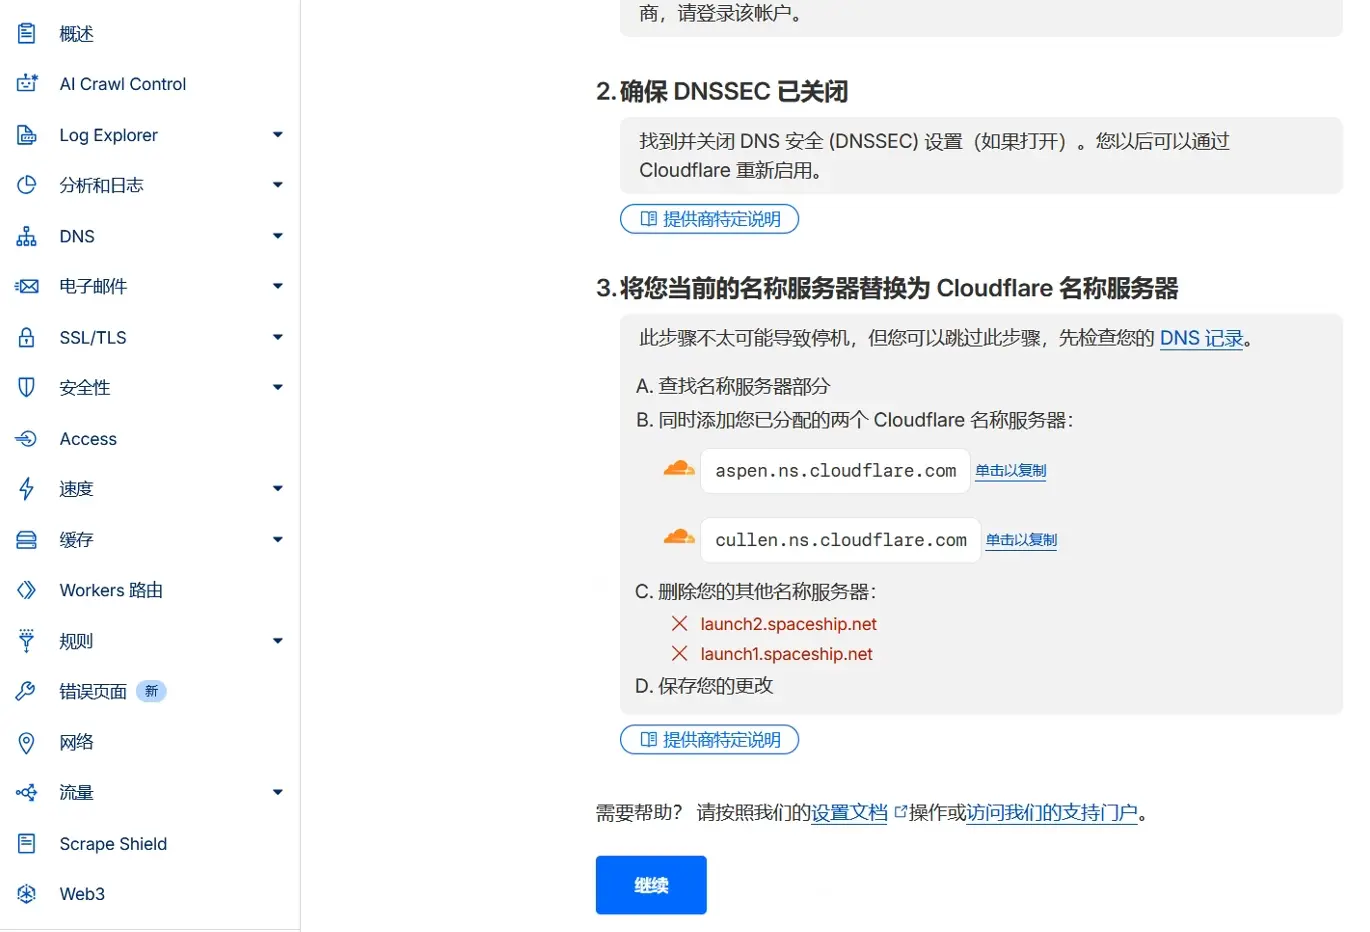
Task: Click the 错误页面 wrench icon
Action: (x=27, y=691)
